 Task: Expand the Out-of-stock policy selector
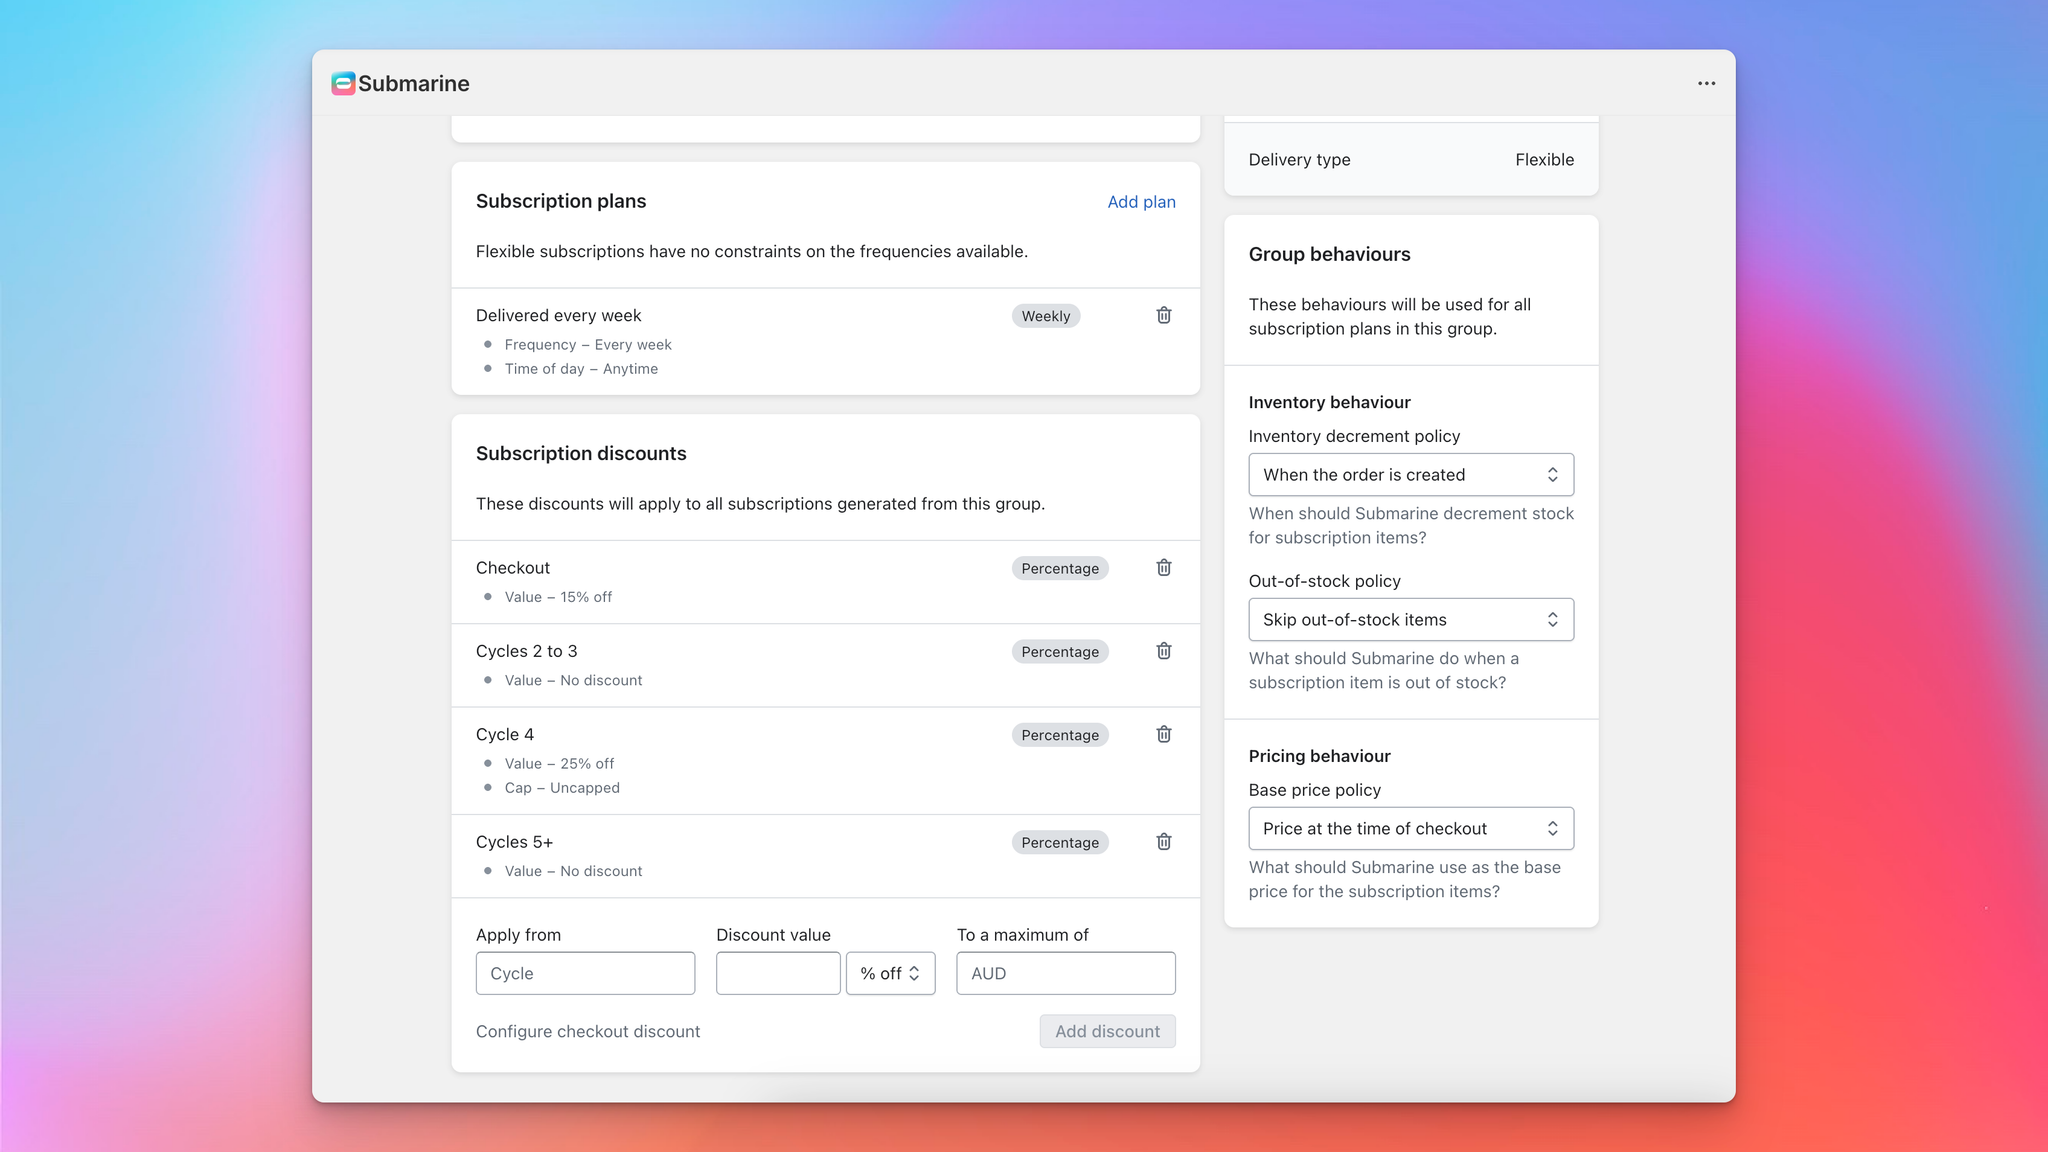pyautogui.click(x=1410, y=620)
